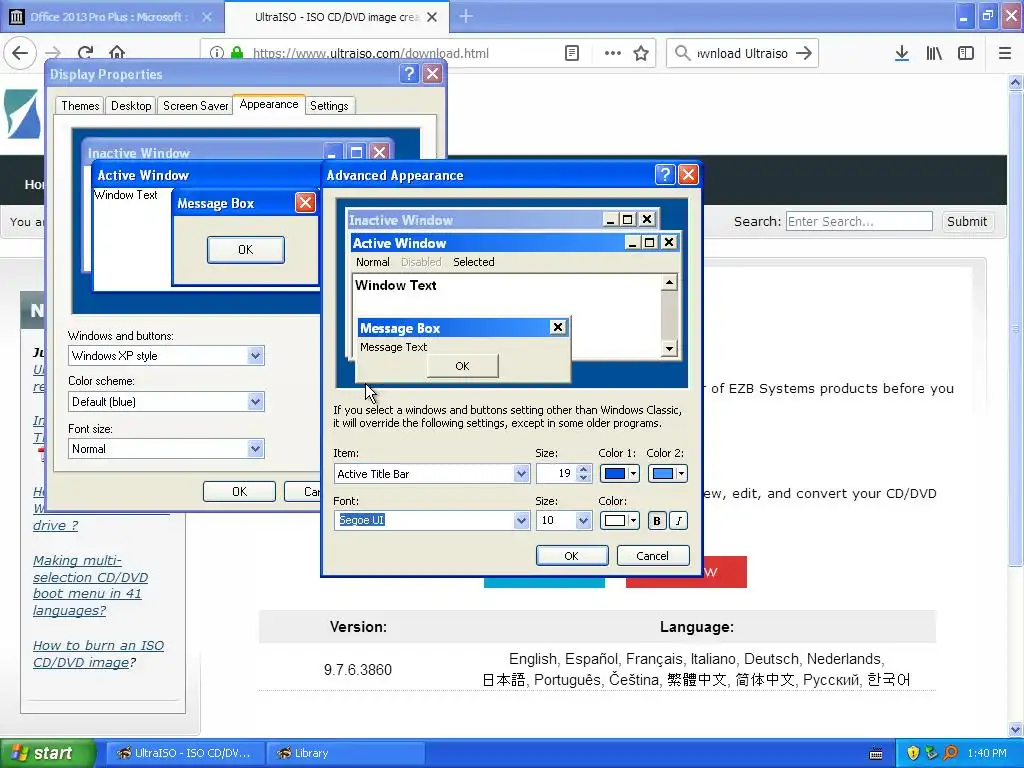The width and height of the screenshot is (1024, 768).
Task: Open the Firefox hamburger menu
Action: (1005, 53)
